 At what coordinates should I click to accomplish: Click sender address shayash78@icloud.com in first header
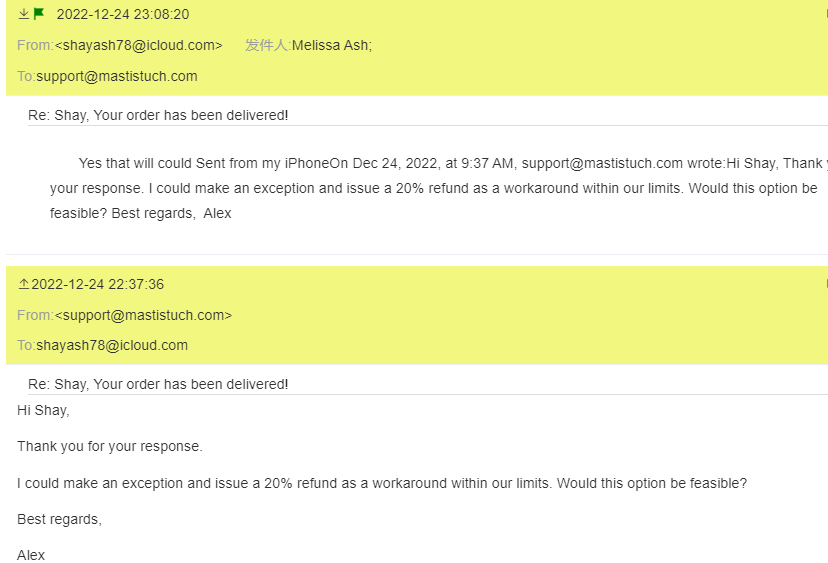click(138, 45)
